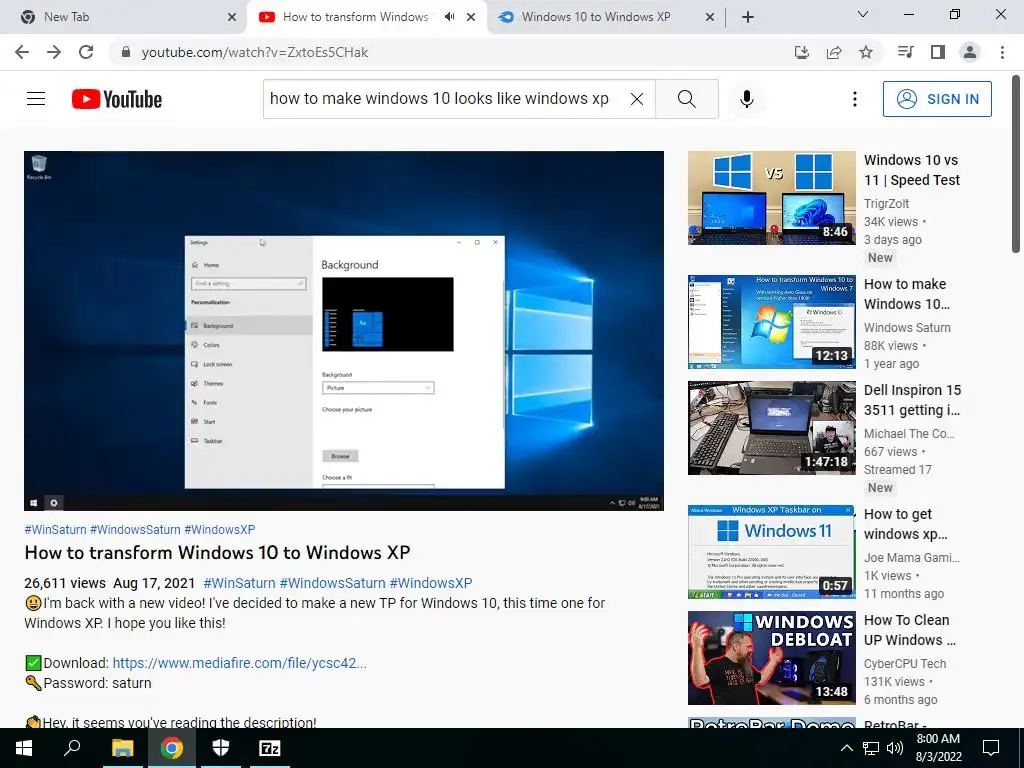Open How To Clean UP Windows title
The height and width of the screenshot is (768, 1024).
coord(909,630)
